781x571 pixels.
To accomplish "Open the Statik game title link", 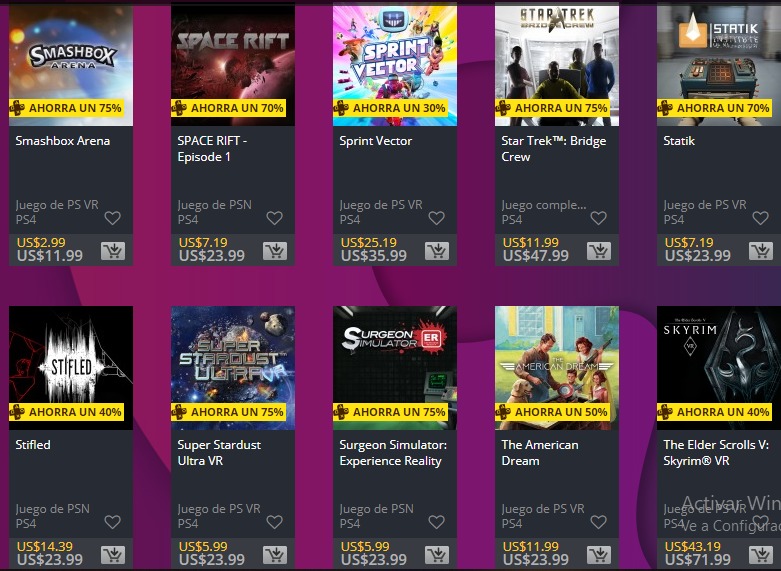I will click(x=679, y=141).
